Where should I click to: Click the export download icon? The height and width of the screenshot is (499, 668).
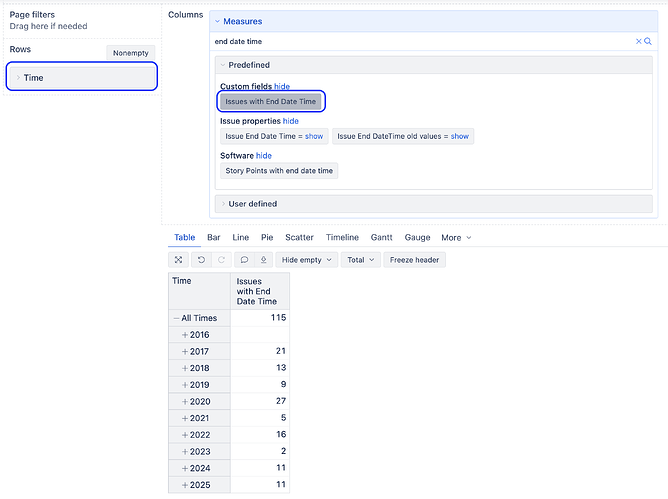point(263,259)
